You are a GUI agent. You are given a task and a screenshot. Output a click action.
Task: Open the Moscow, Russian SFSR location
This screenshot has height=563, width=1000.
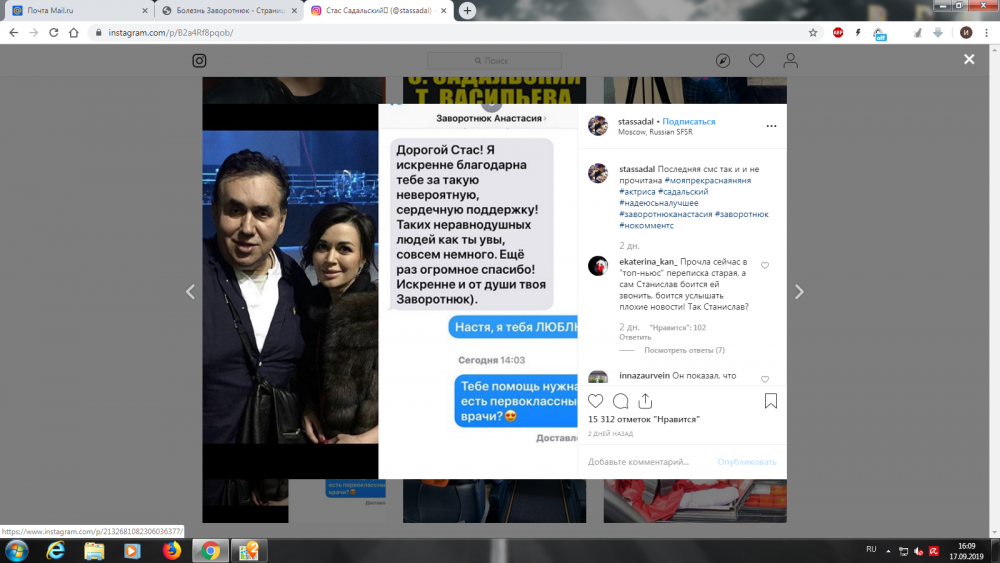pos(655,132)
